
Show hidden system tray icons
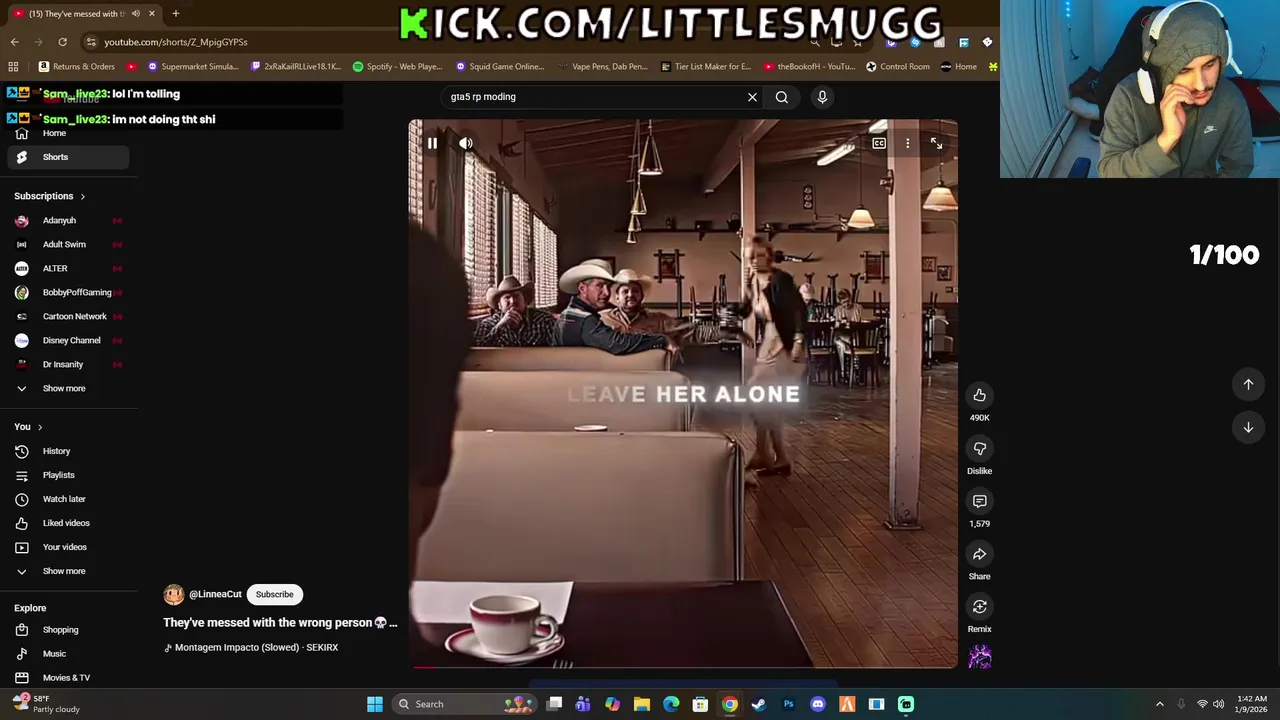coord(1160,704)
